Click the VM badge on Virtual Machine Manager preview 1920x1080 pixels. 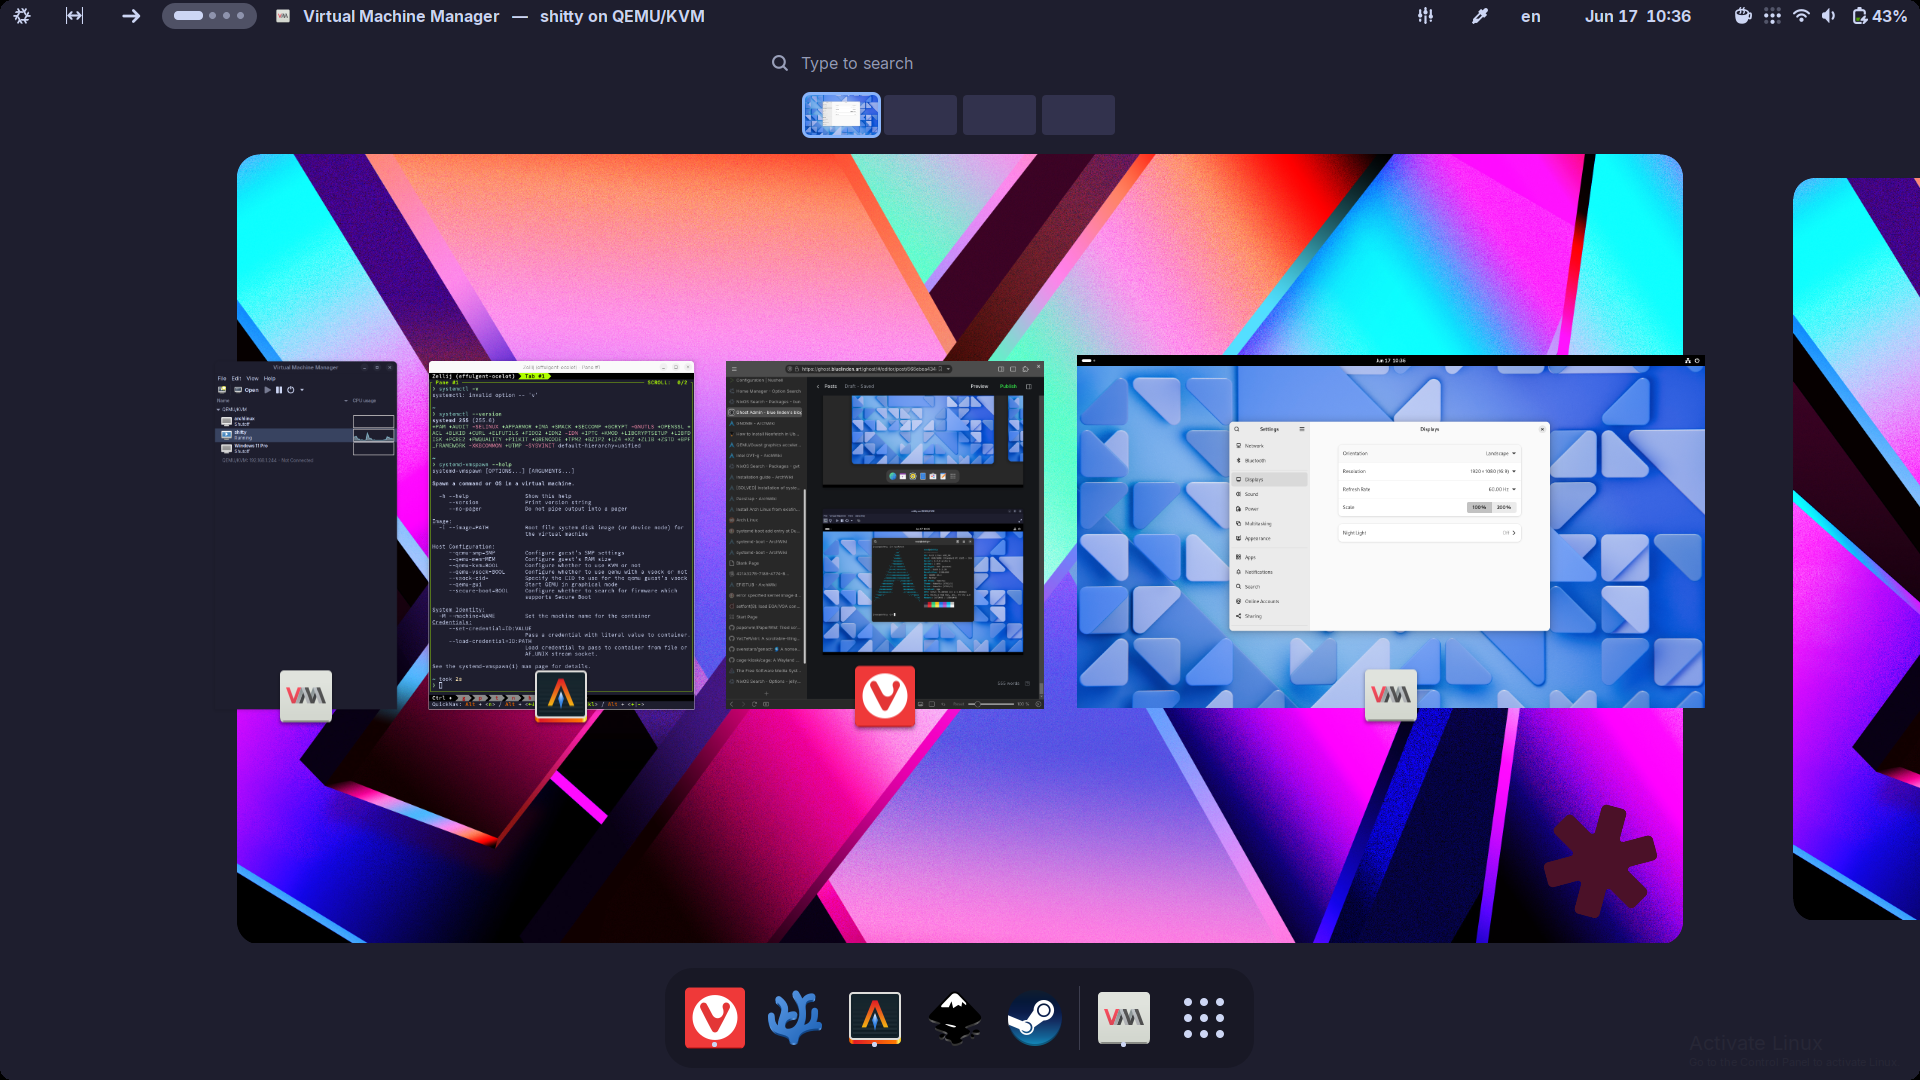tap(306, 695)
